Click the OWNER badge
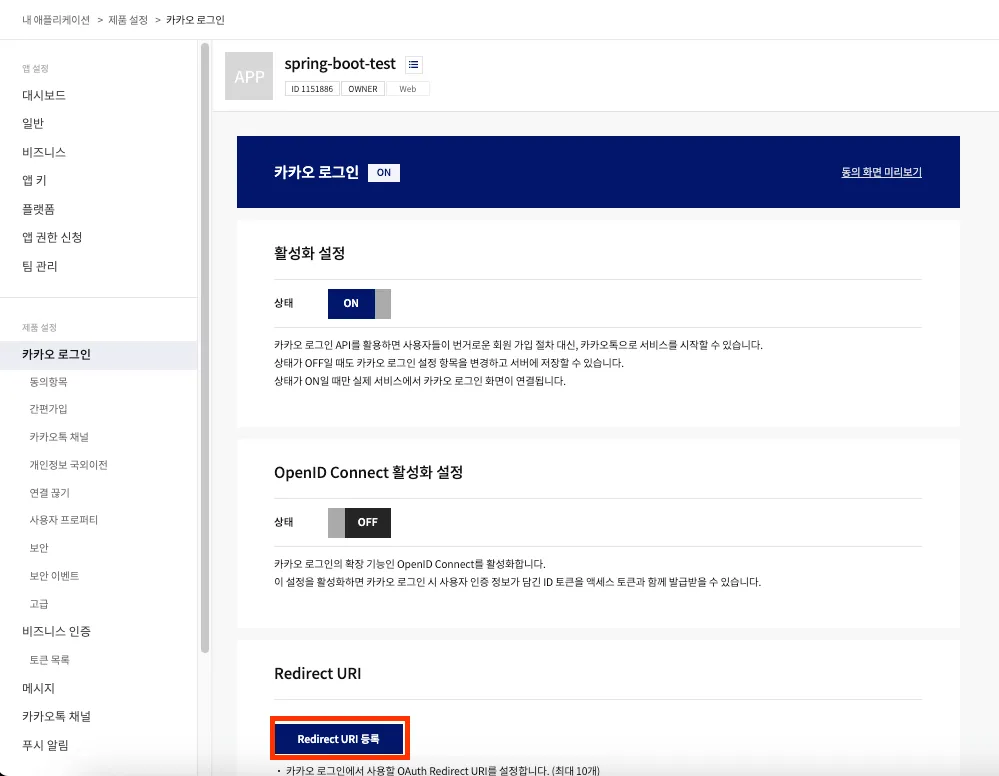Screen dimensions: 999x776 pyautogui.click(x=363, y=89)
